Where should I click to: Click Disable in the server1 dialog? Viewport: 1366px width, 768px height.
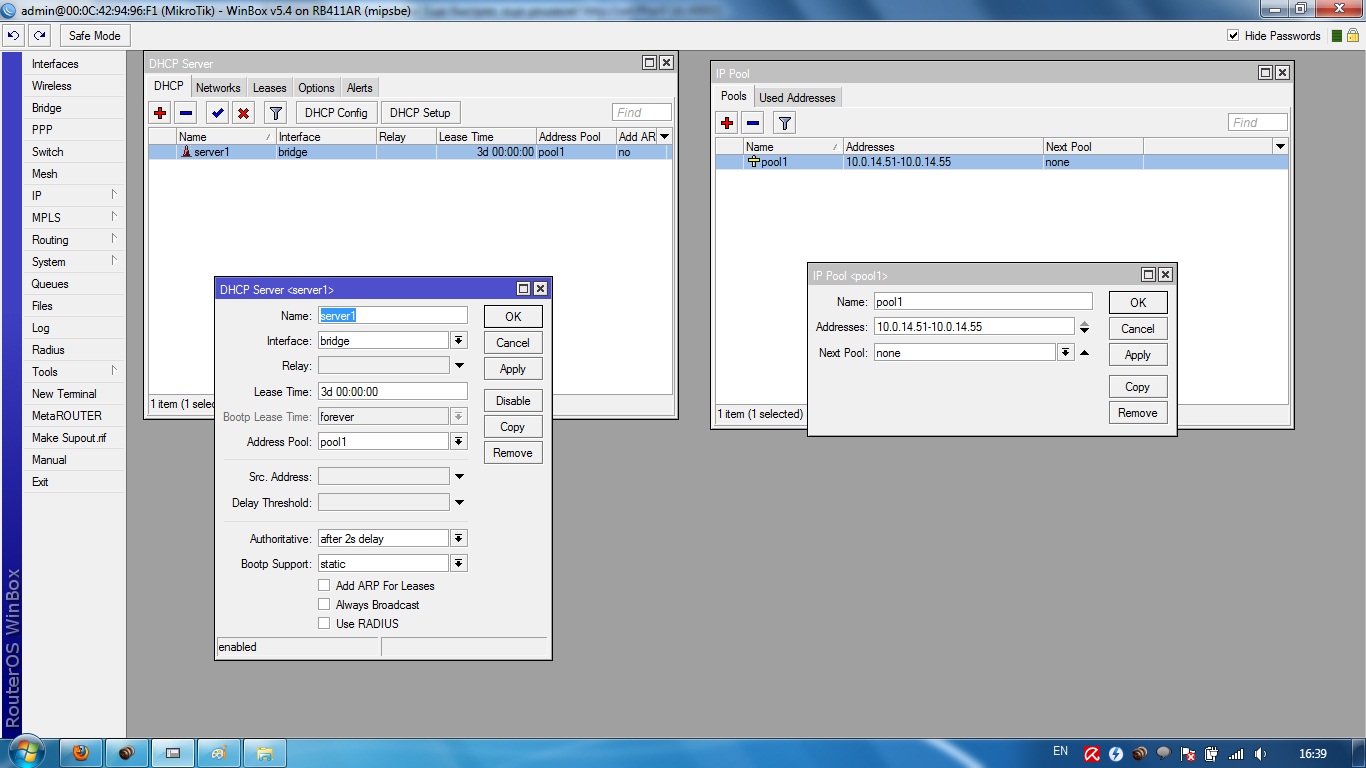pyautogui.click(x=513, y=401)
